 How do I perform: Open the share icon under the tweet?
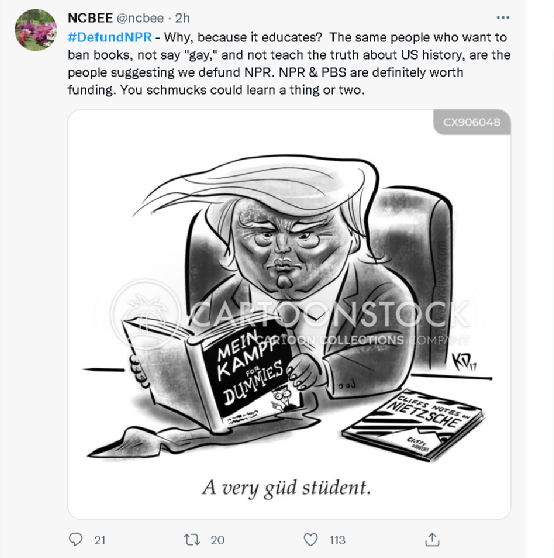[x=432, y=539]
